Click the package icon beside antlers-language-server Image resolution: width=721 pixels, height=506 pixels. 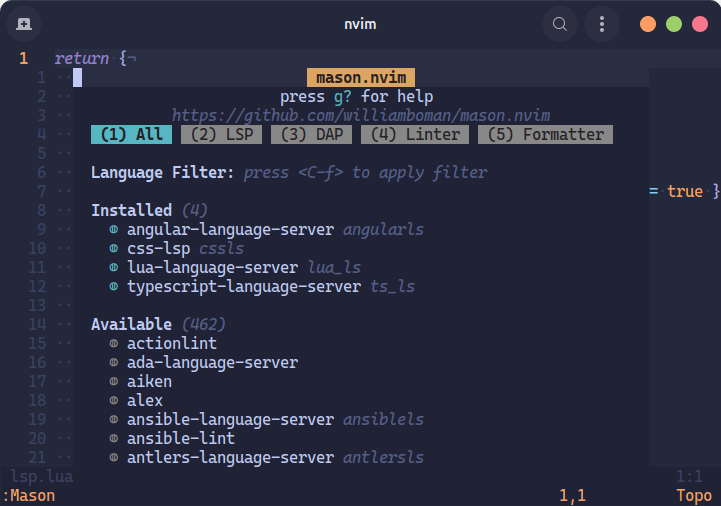114,458
